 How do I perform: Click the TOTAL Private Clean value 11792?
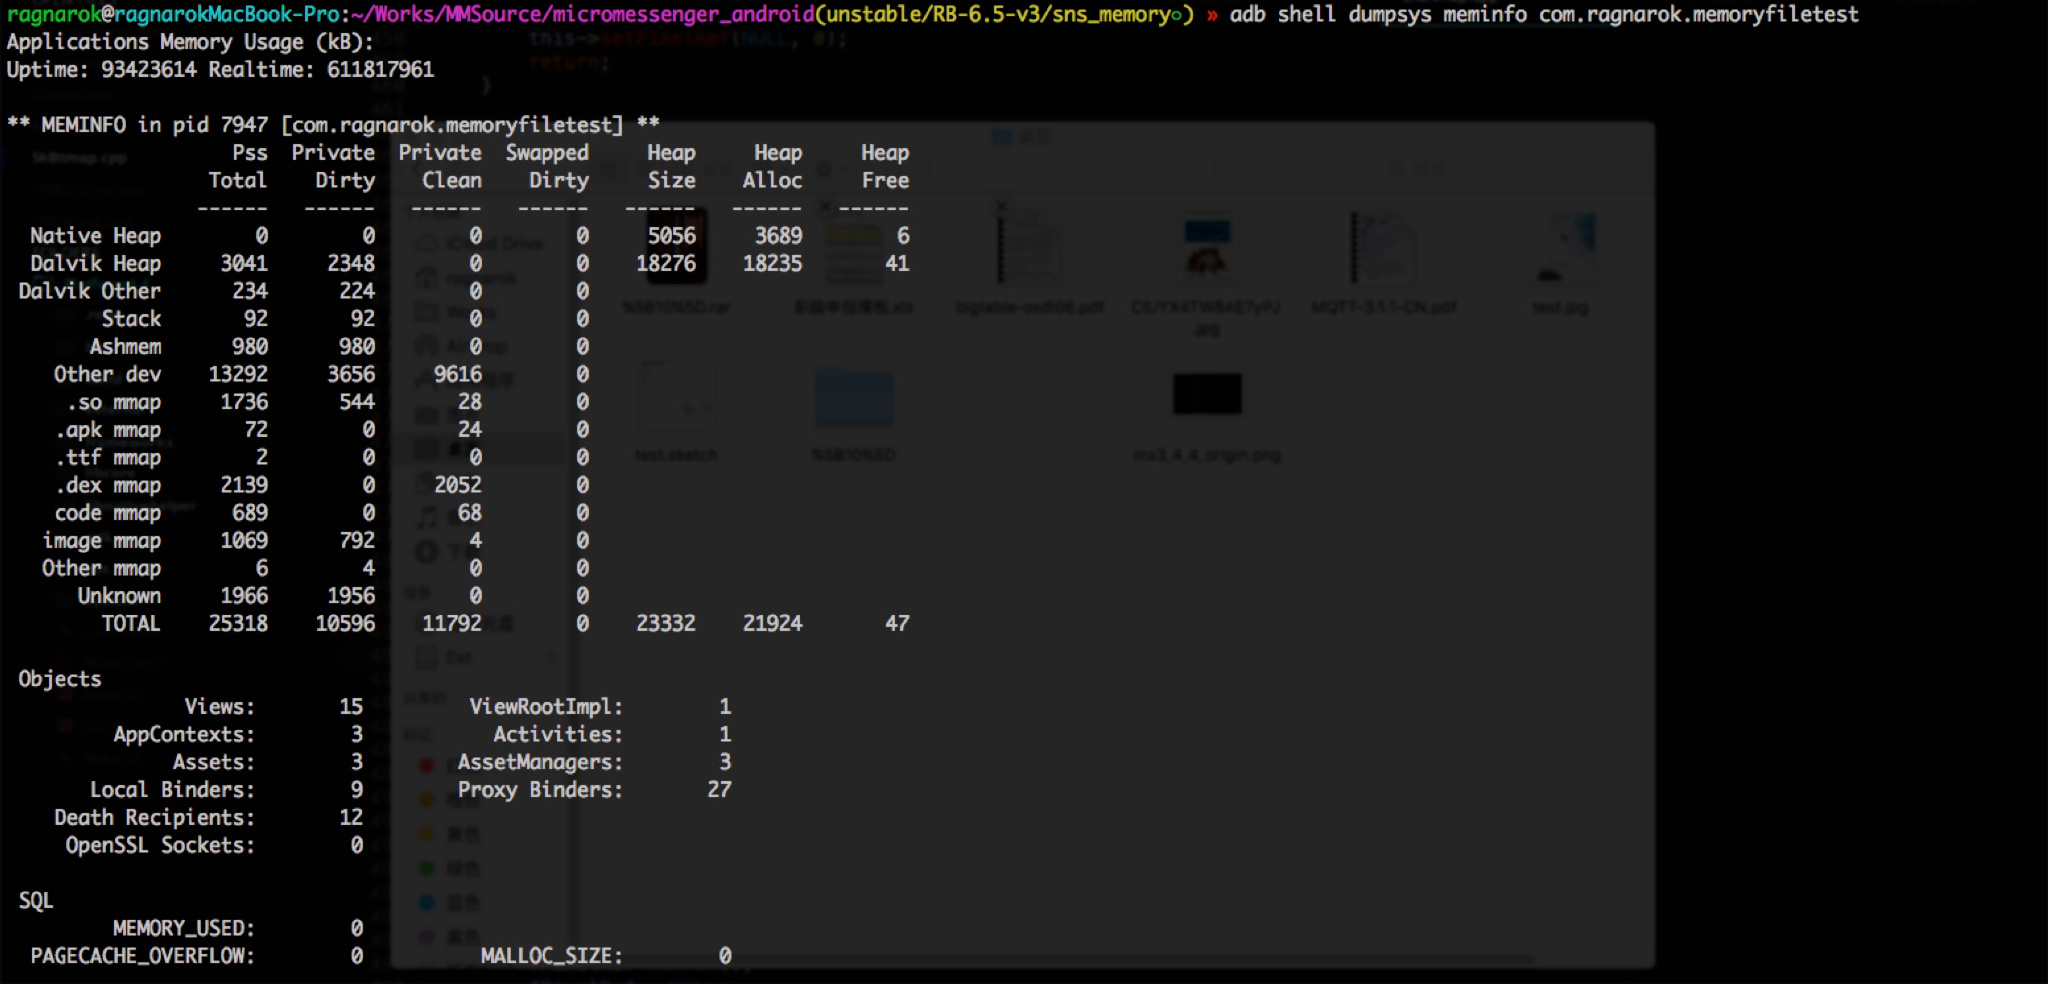click(x=452, y=624)
